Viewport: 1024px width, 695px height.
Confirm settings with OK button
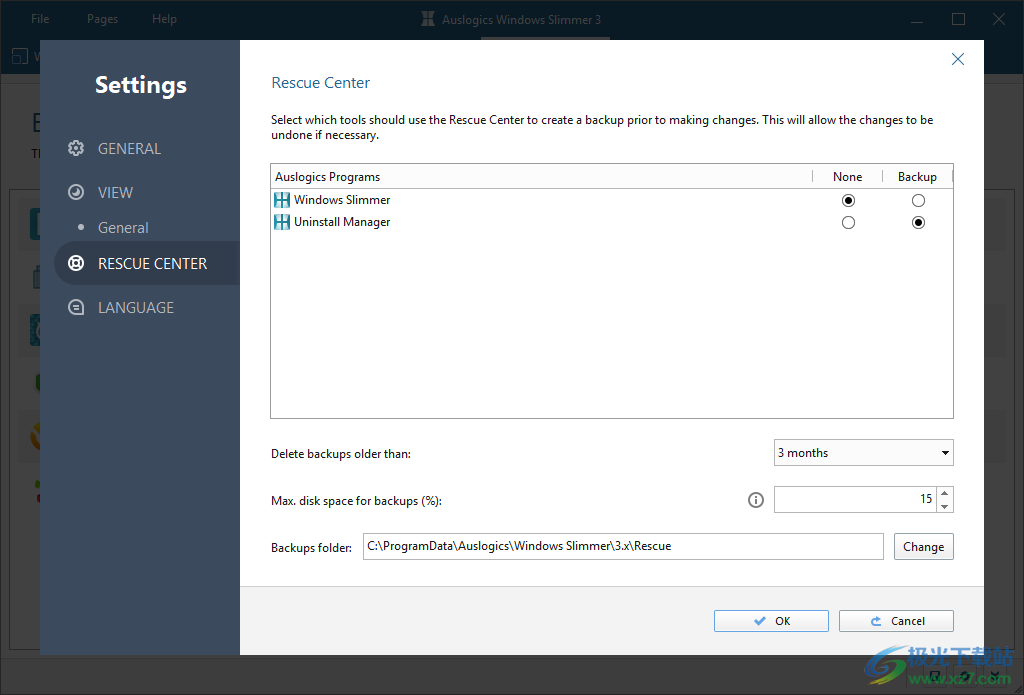(x=770, y=620)
